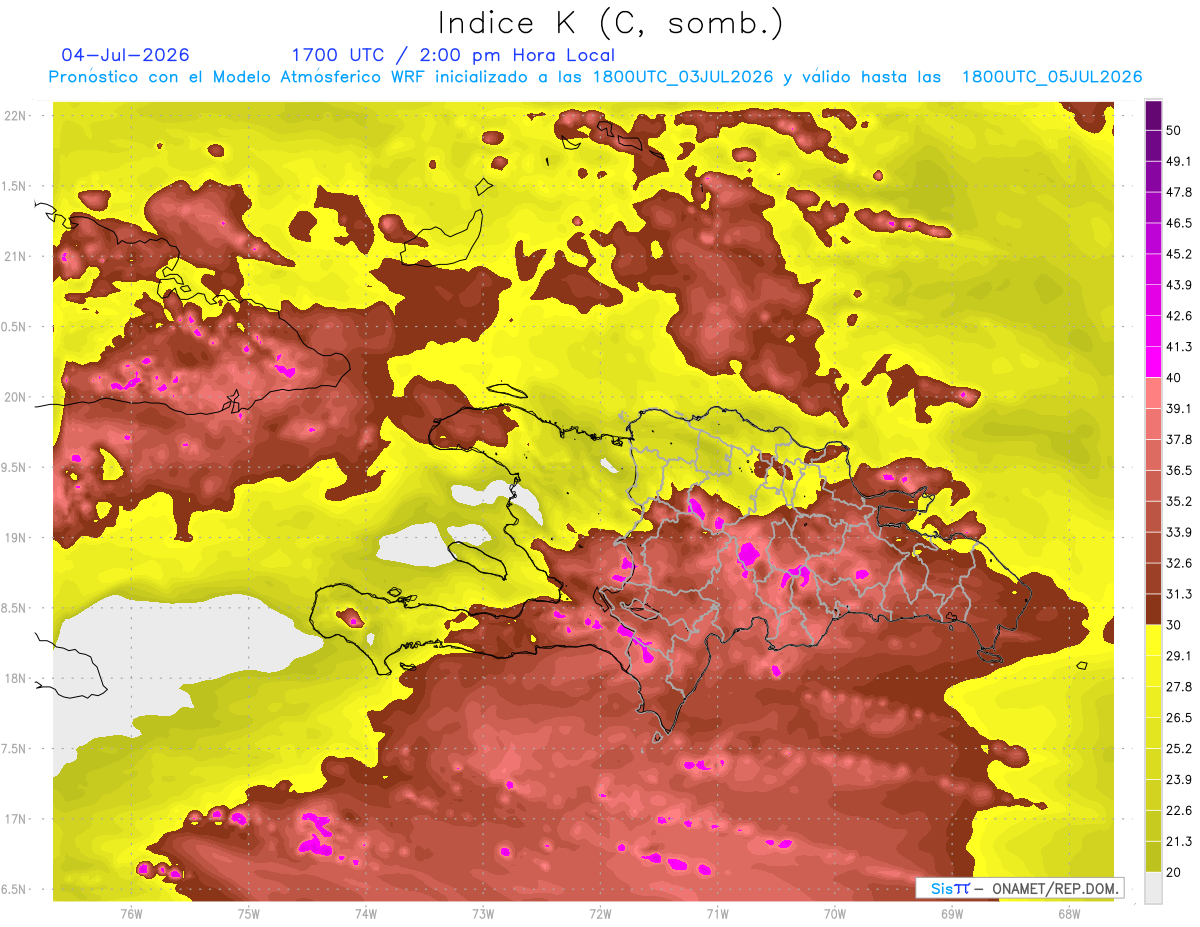Click the colorbar value 47.8

(1178, 192)
